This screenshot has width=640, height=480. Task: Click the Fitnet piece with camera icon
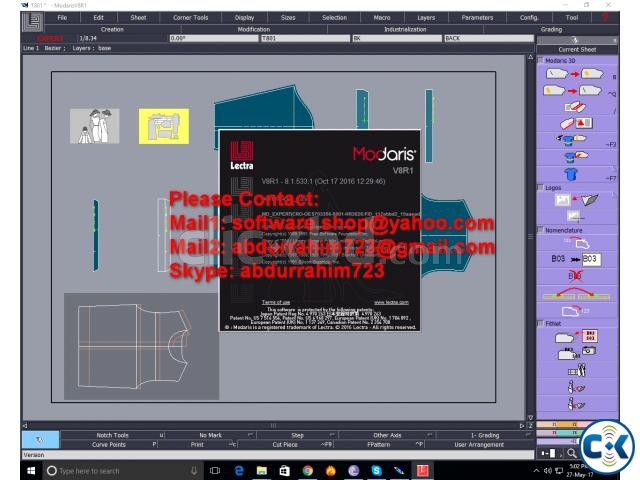point(576,353)
